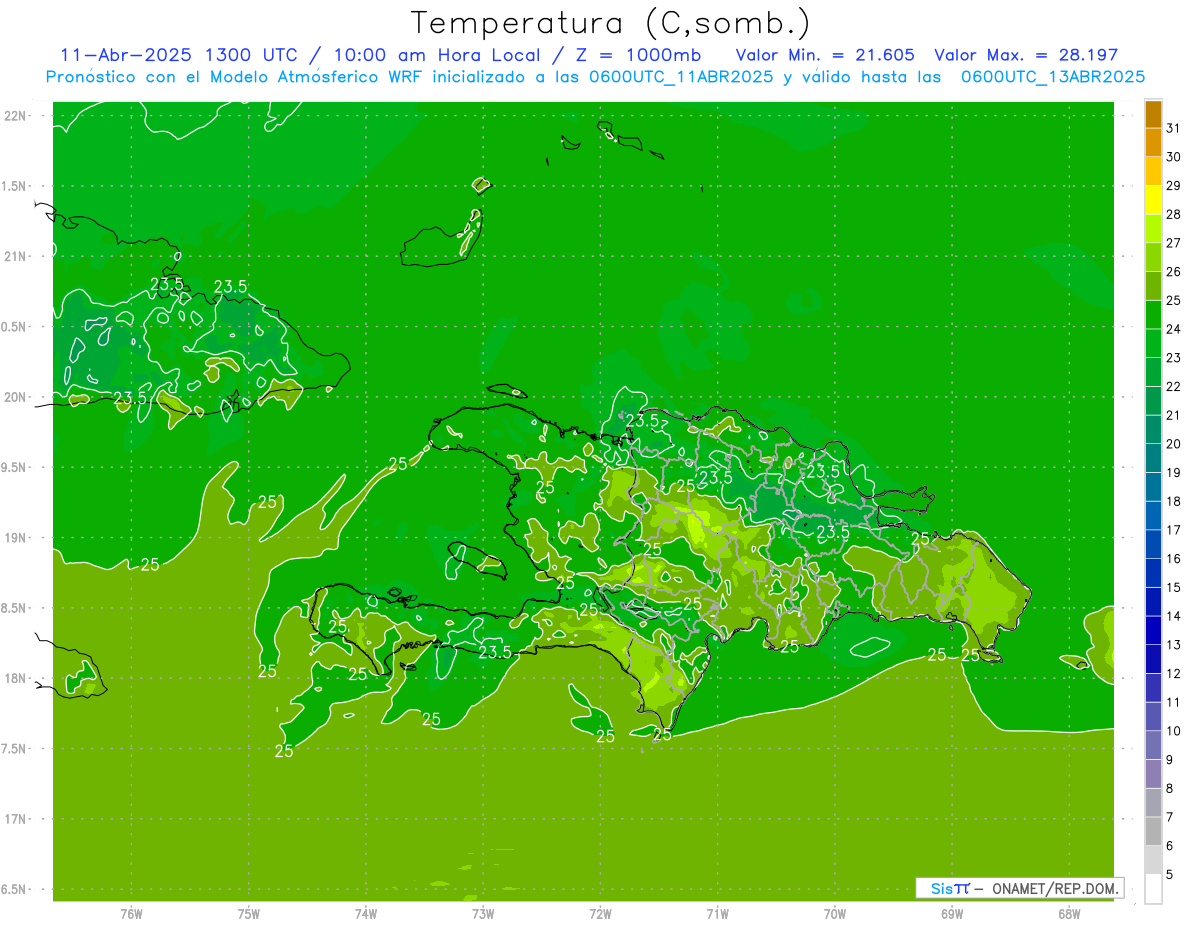Pick the amber legend segment between 29 and 30

pyautogui.click(x=1153, y=171)
